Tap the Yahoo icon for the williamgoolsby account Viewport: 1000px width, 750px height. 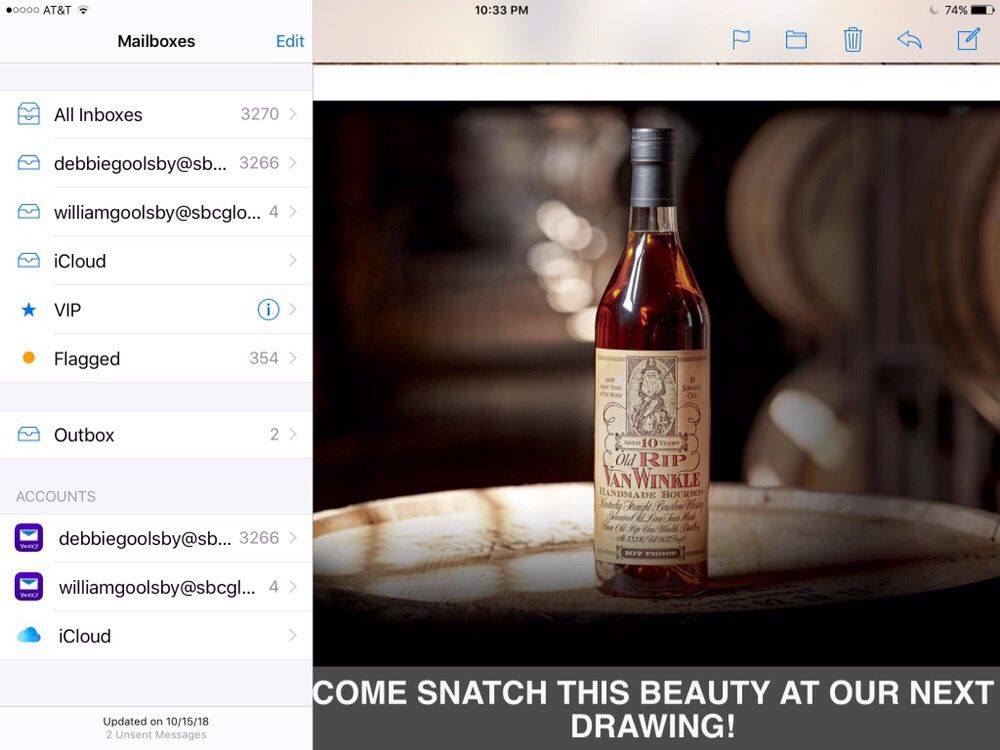click(x=29, y=587)
